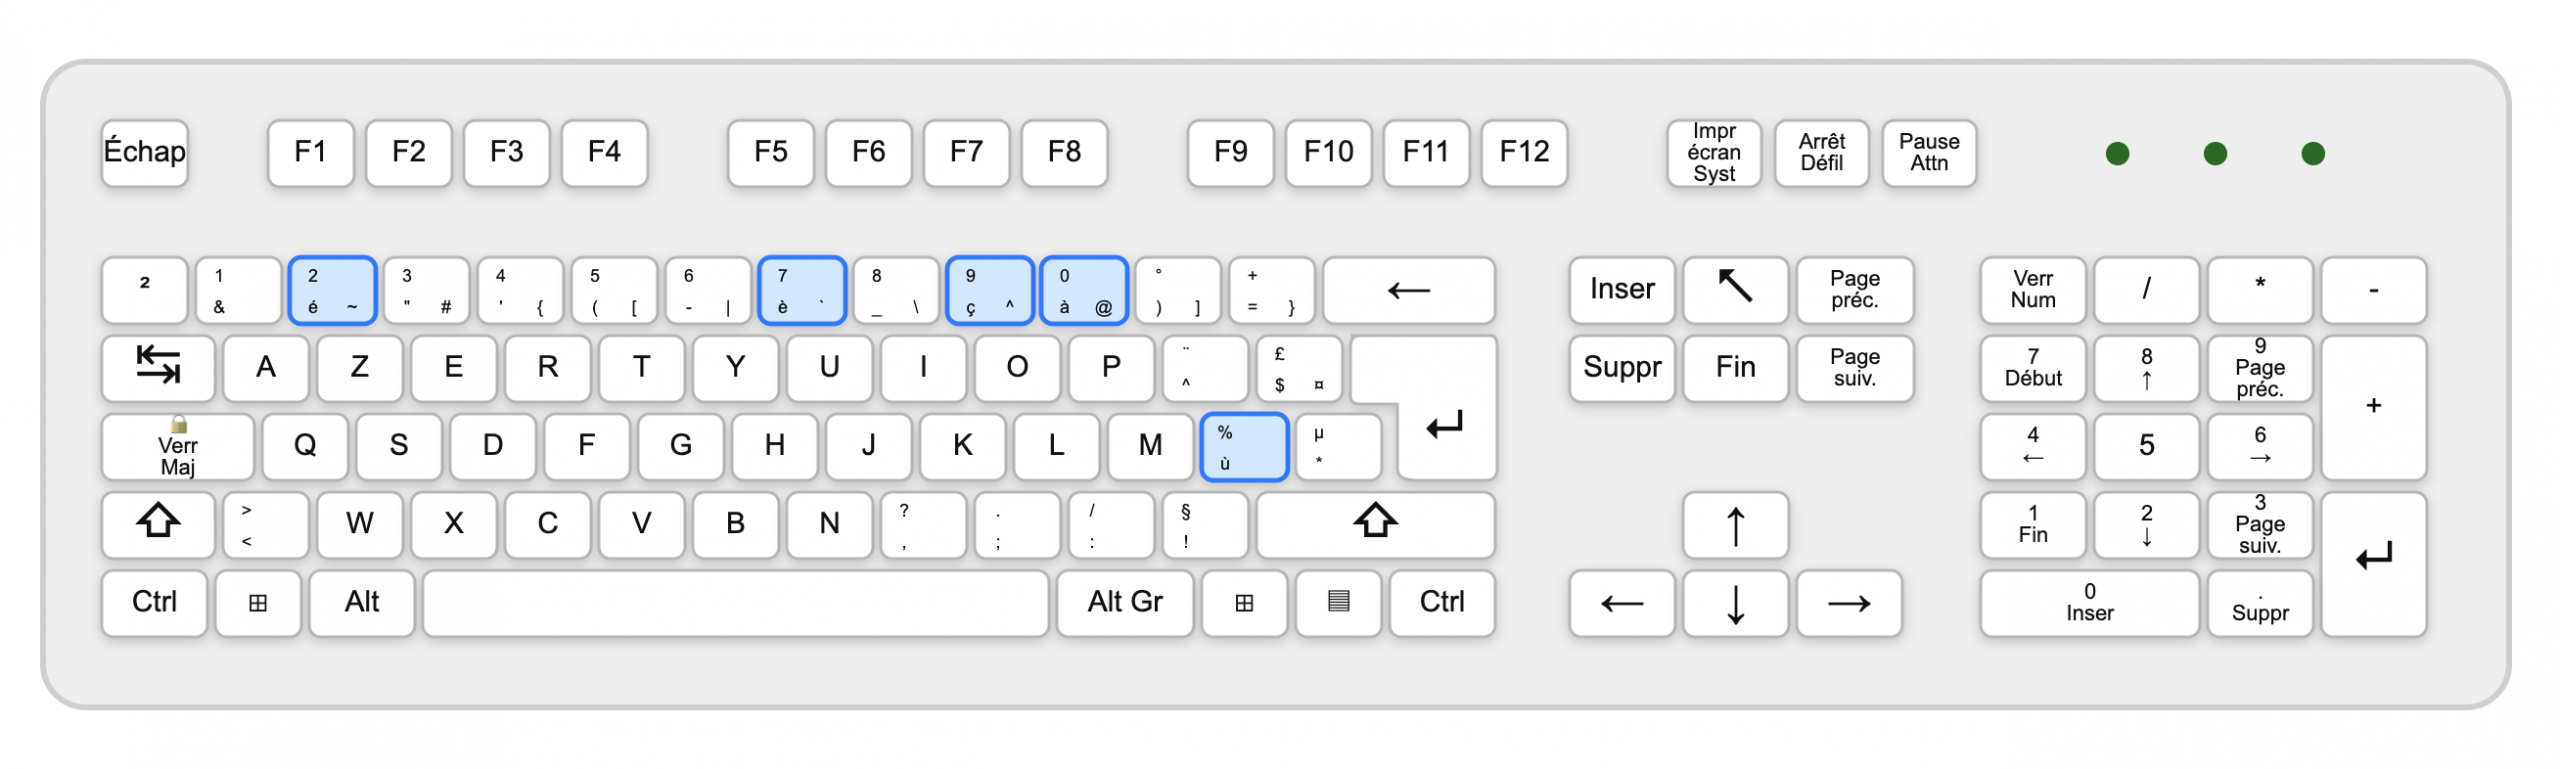This screenshot has height=769, width=2560.
Task: Click the up arrow navigation key
Action: click(1735, 523)
